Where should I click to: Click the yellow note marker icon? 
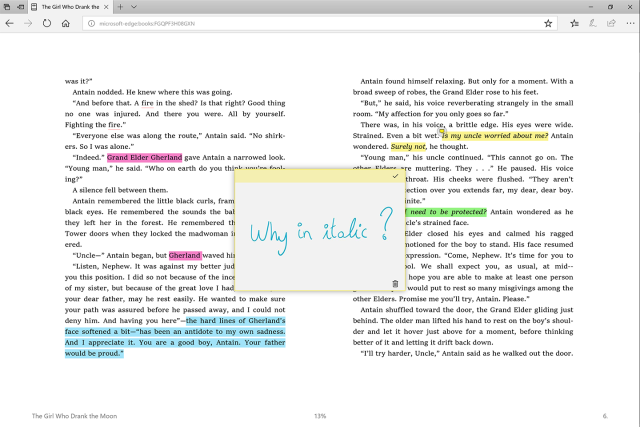coord(442,131)
